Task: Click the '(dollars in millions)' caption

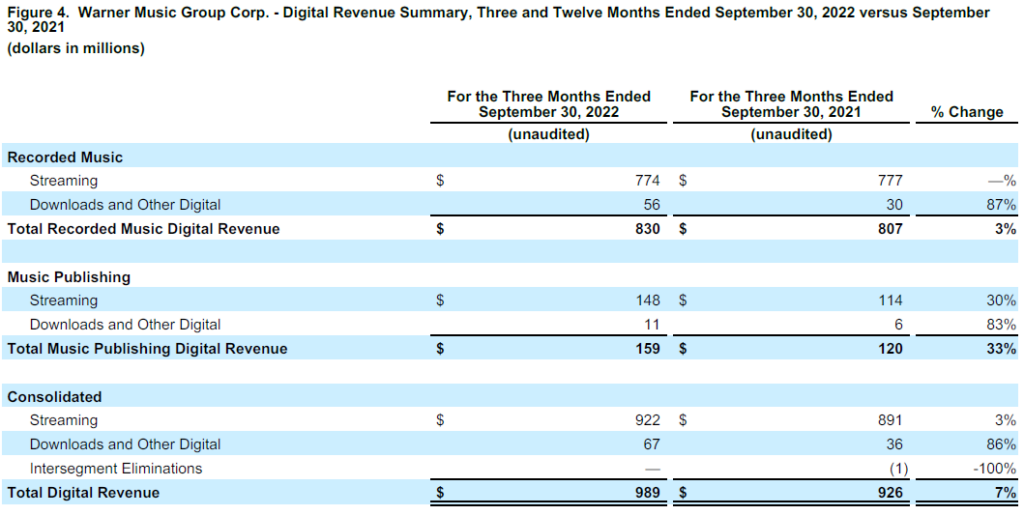Action: tap(76, 48)
